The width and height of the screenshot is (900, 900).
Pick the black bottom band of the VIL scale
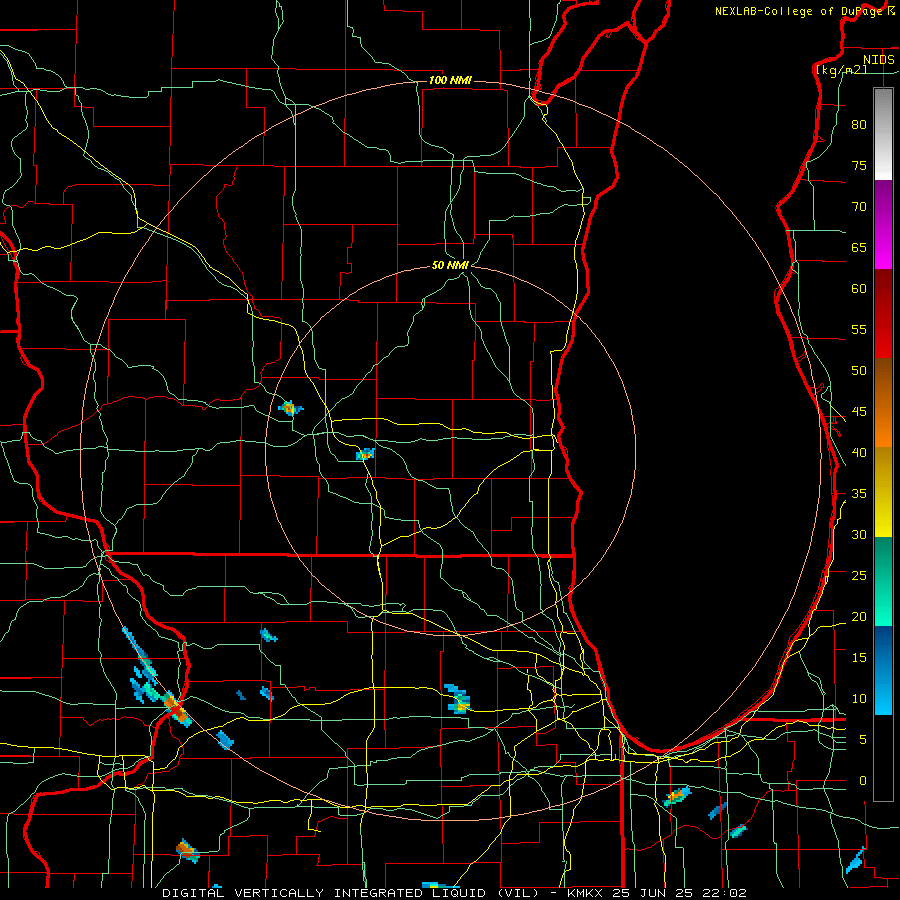coord(883,758)
